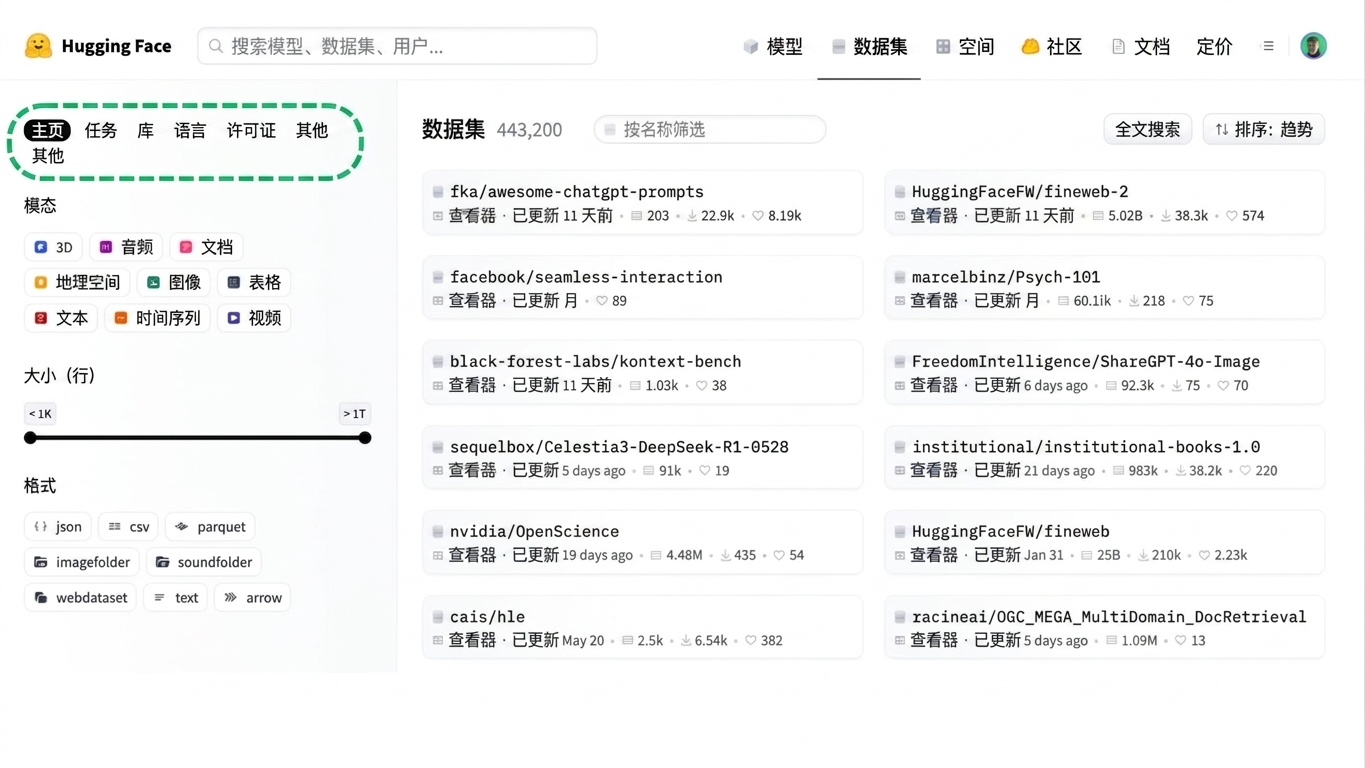The image size is (1365, 768).
Task: Open the institutional/institutional-books-1.0 dataset
Action: pyautogui.click(x=1086, y=447)
